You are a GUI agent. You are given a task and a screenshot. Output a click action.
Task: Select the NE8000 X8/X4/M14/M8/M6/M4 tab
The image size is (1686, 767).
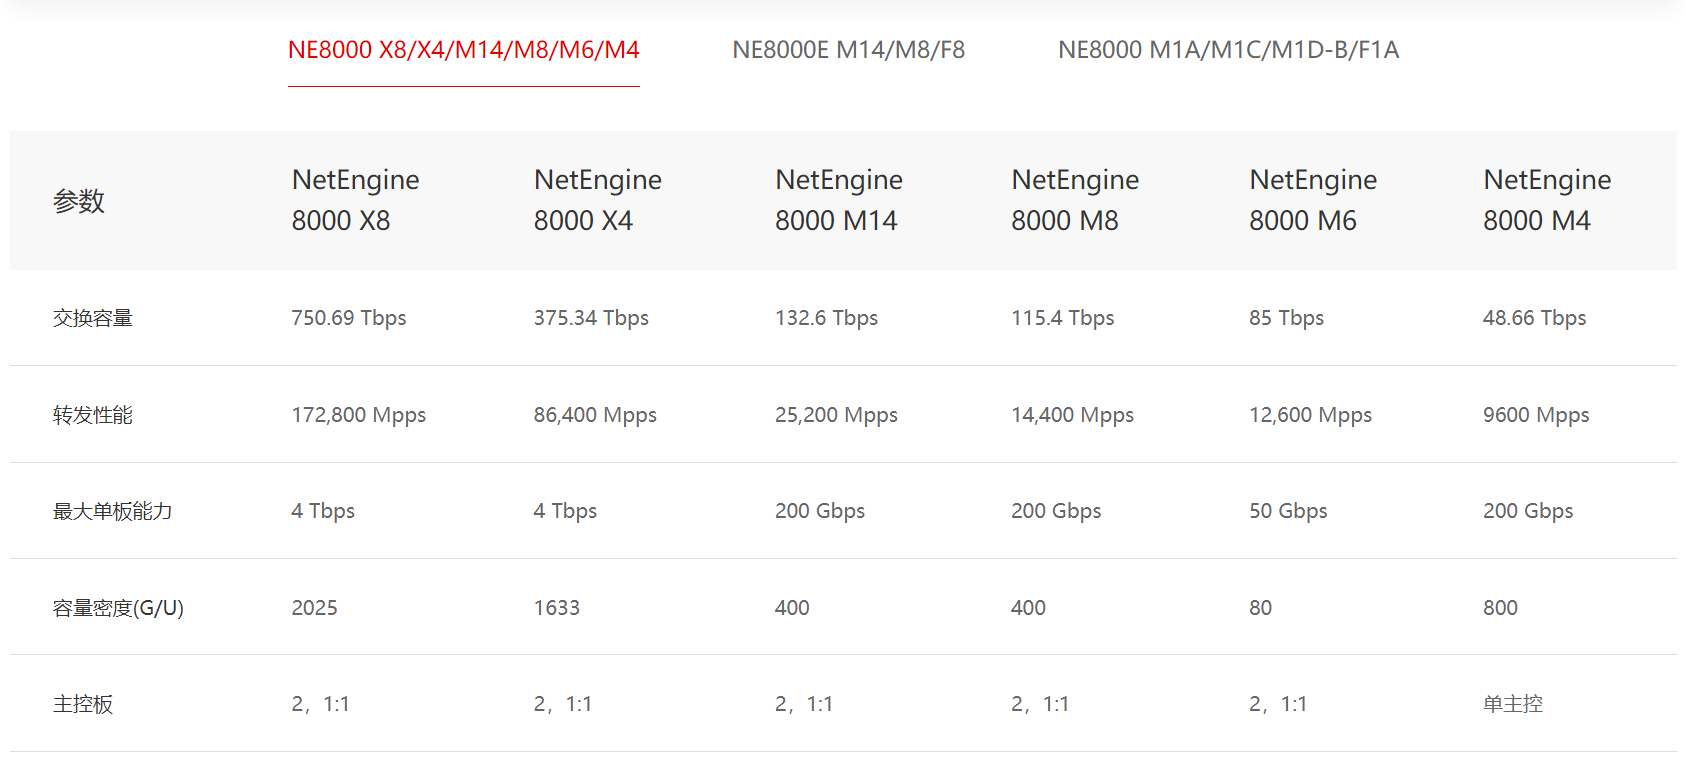pyautogui.click(x=463, y=50)
